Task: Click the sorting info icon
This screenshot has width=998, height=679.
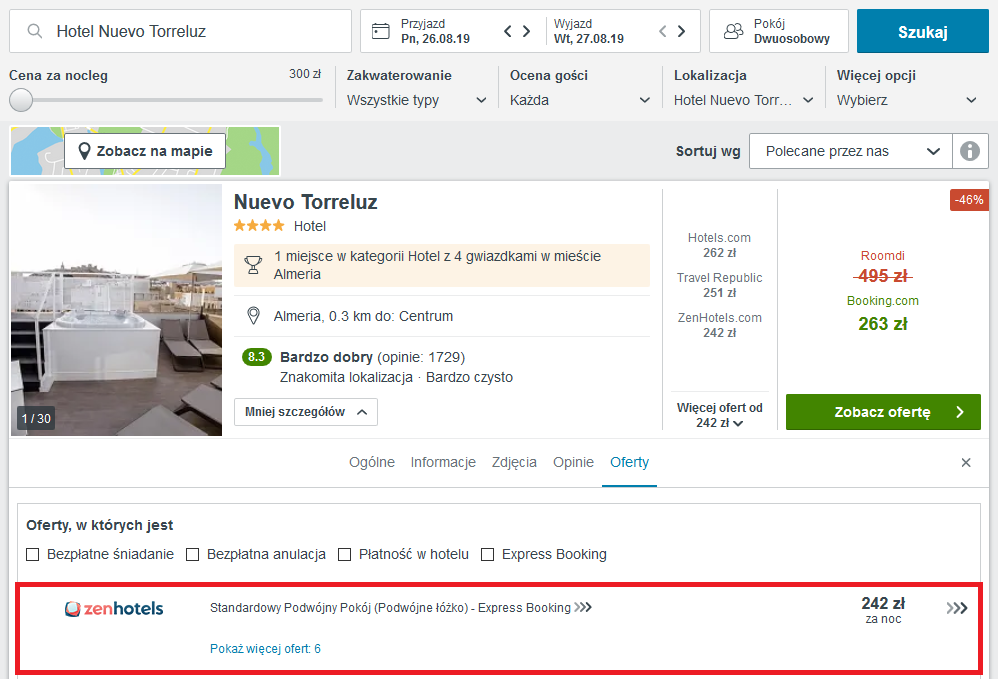Action: 970,151
